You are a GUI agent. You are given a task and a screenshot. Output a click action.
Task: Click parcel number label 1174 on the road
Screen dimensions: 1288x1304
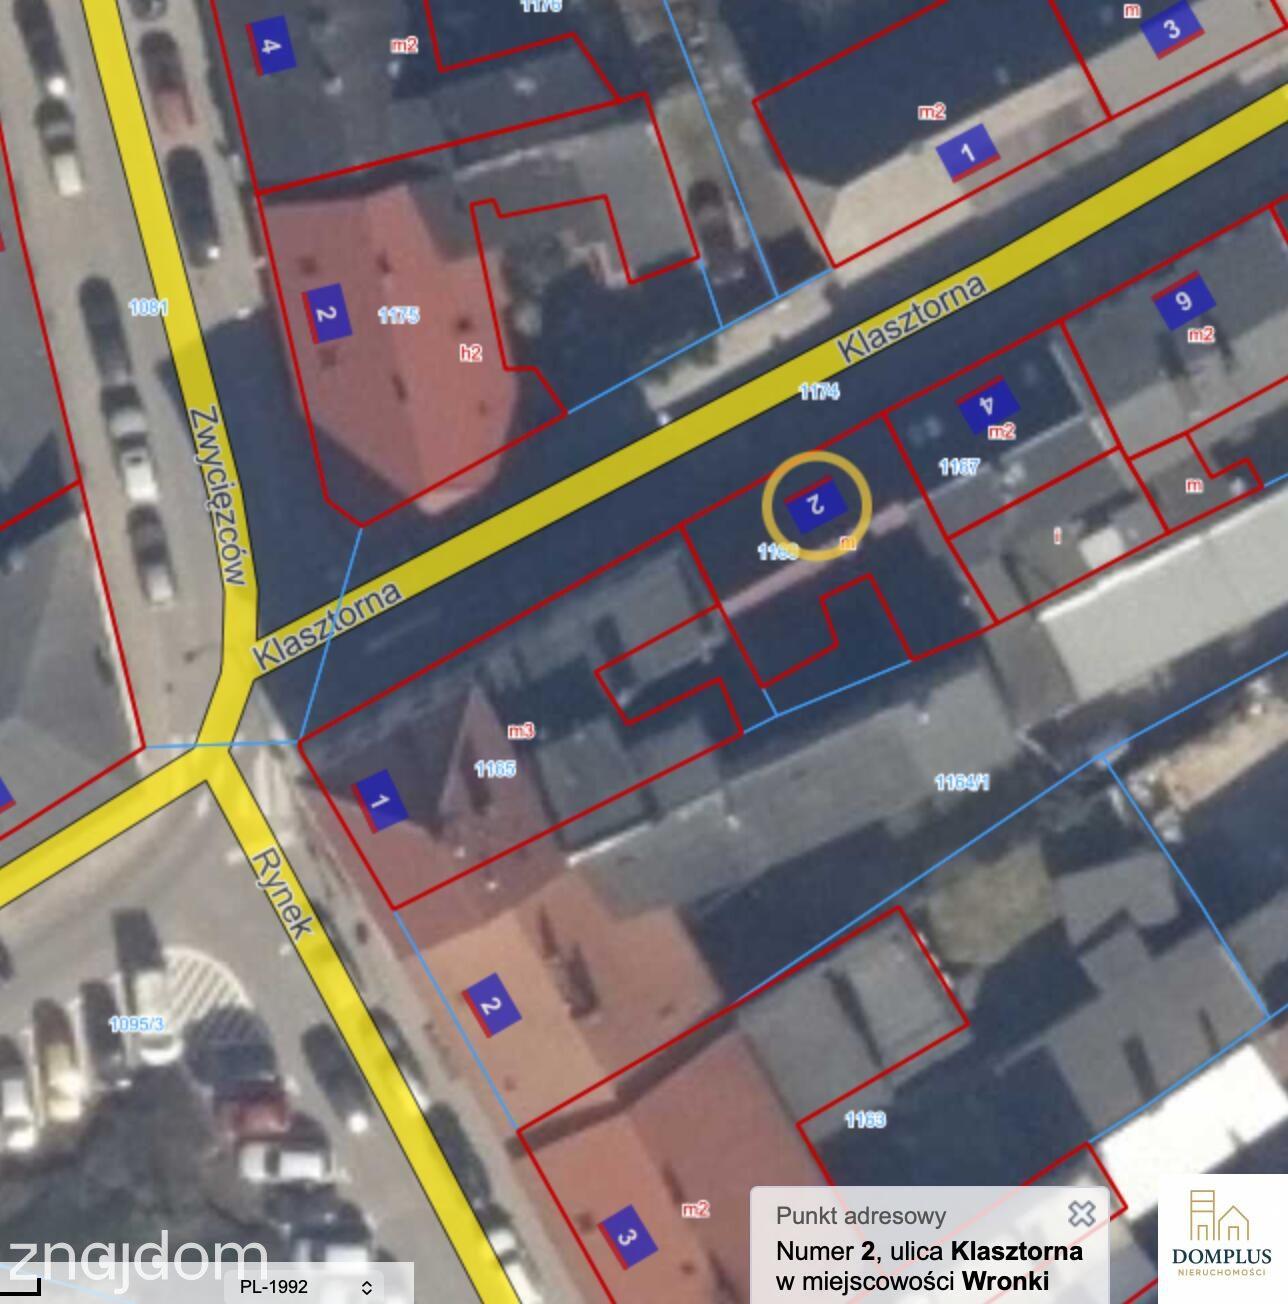pyautogui.click(x=818, y=391)
